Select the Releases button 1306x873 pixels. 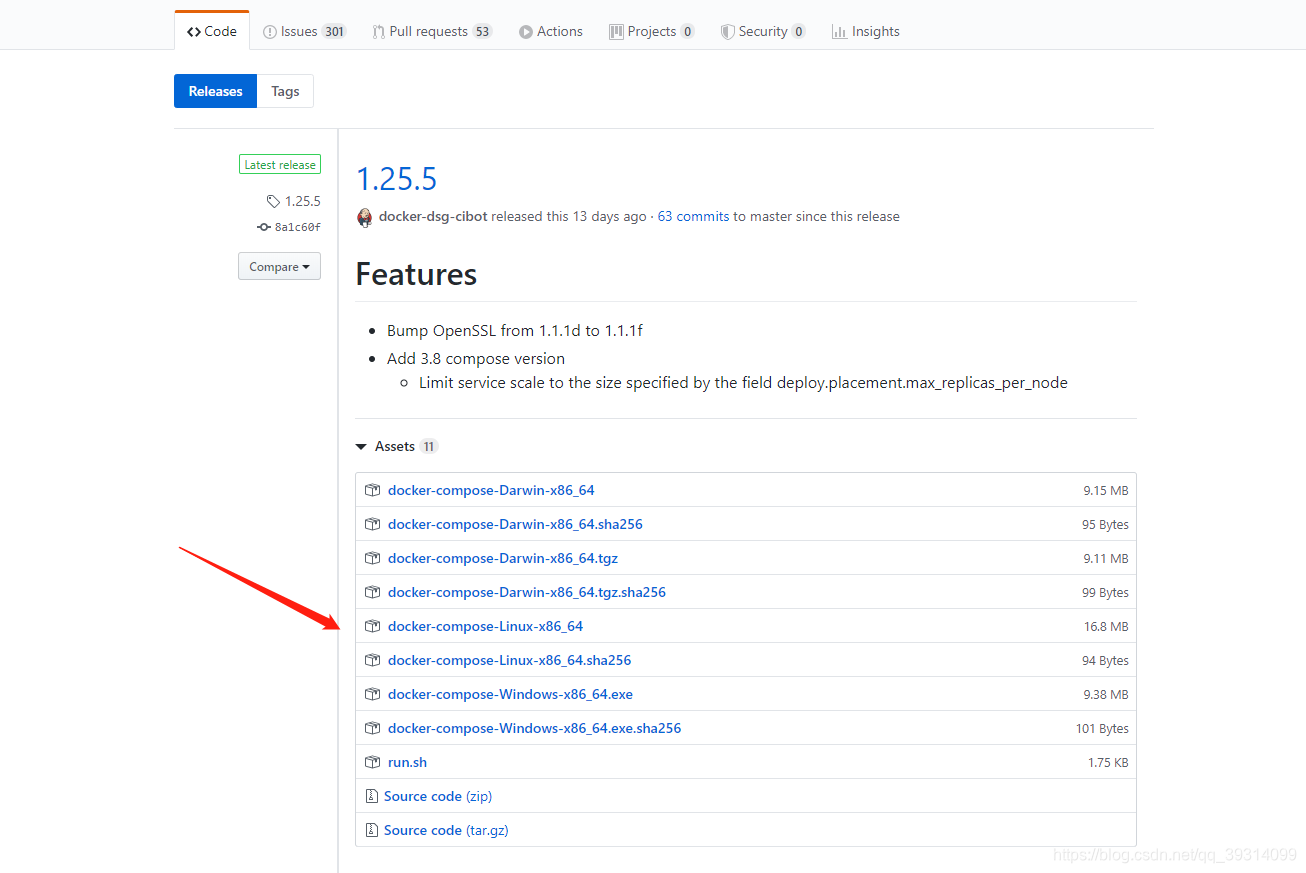pos(215,91)
